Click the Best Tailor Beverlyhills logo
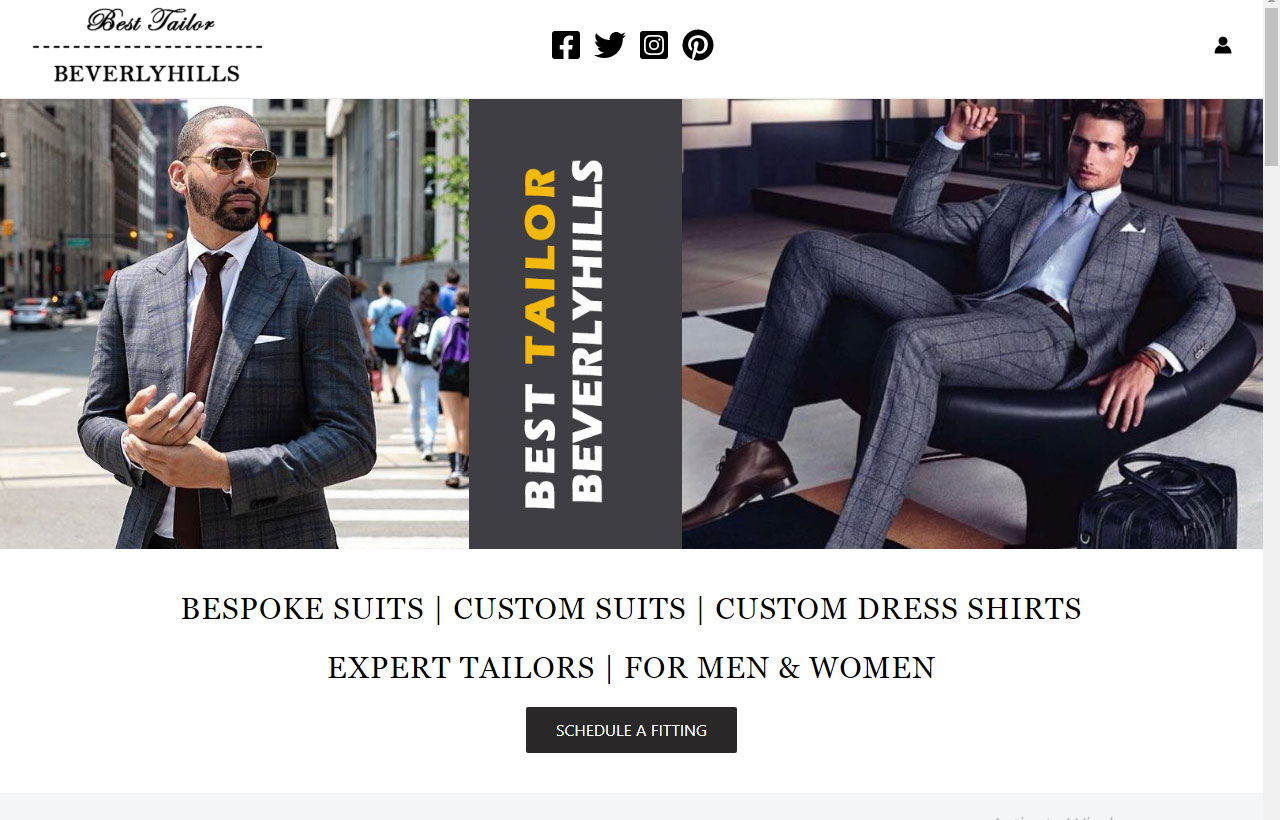 coord(148,46)
